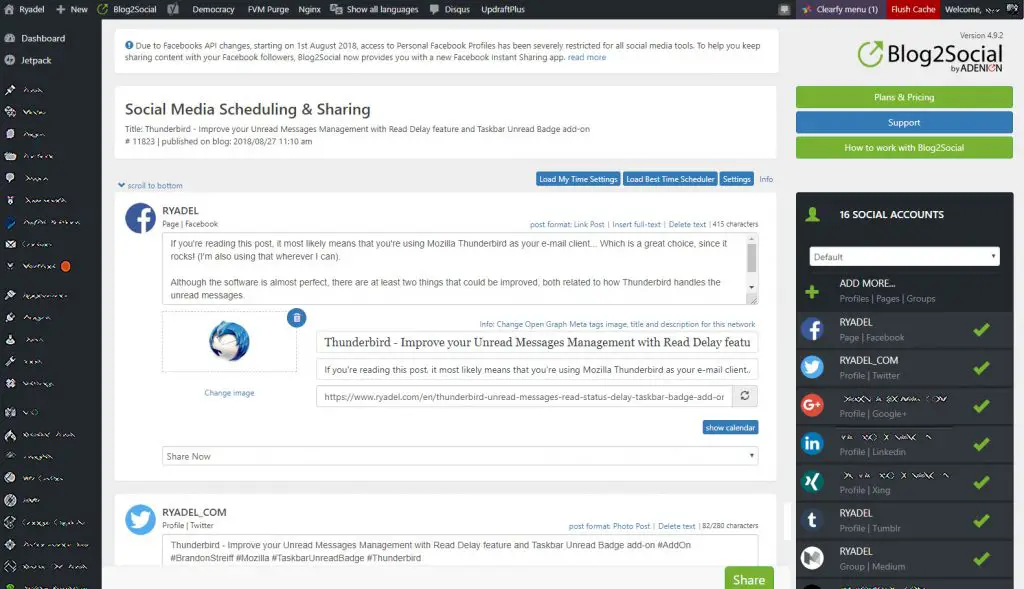This screenshot has width=1024, height=589.
Task: Follow the read more link in notice
Action: (586, 57)
